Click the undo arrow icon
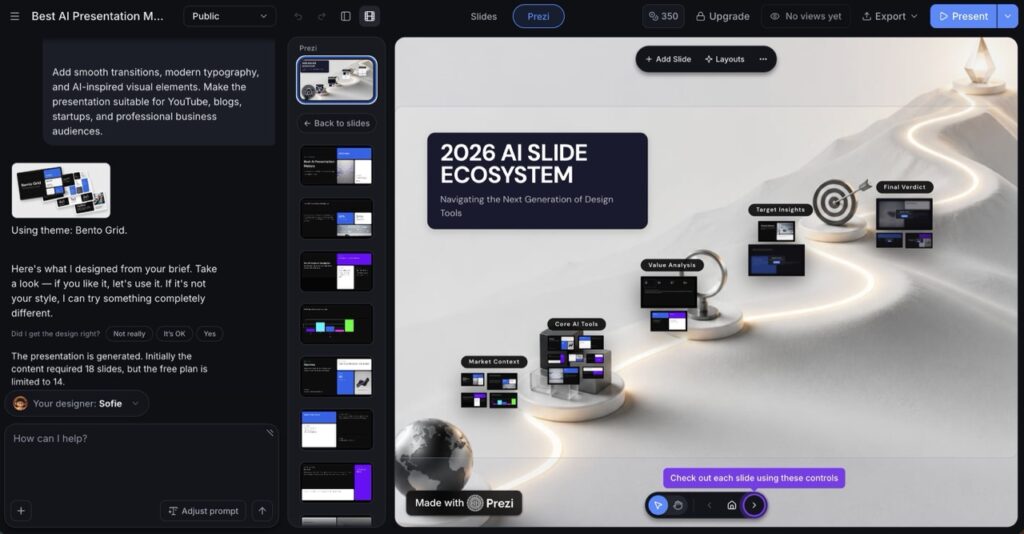The image size is (1024, 534). (298, 16)
